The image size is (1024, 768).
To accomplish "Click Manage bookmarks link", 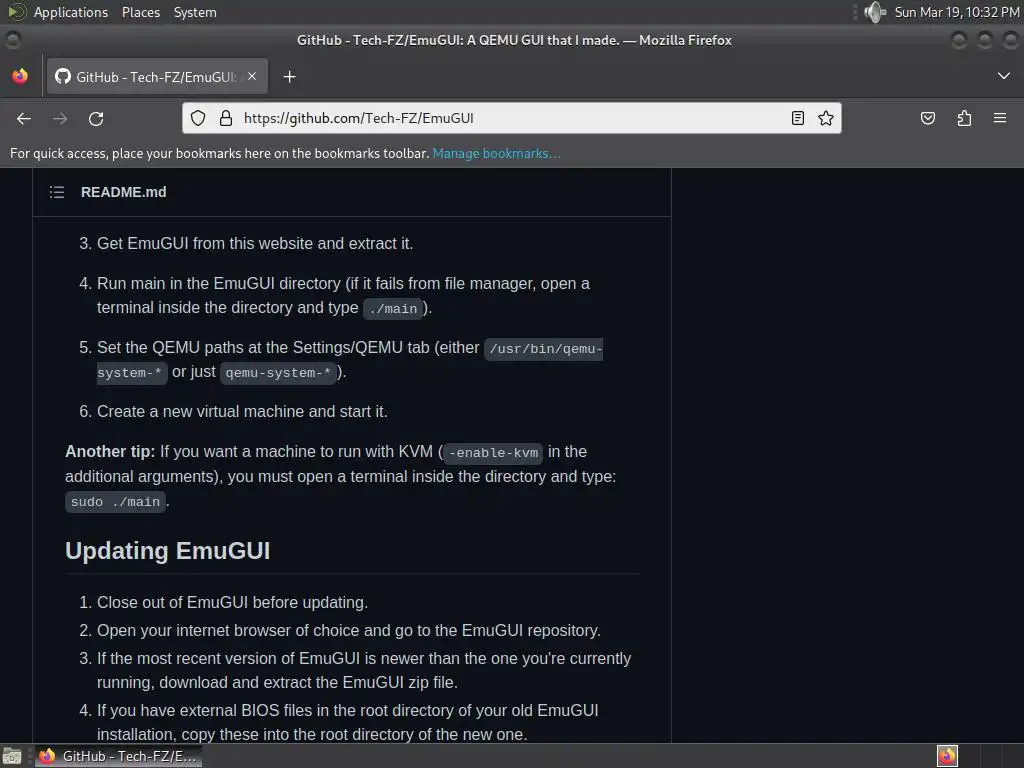I will [x=496, y=153].
